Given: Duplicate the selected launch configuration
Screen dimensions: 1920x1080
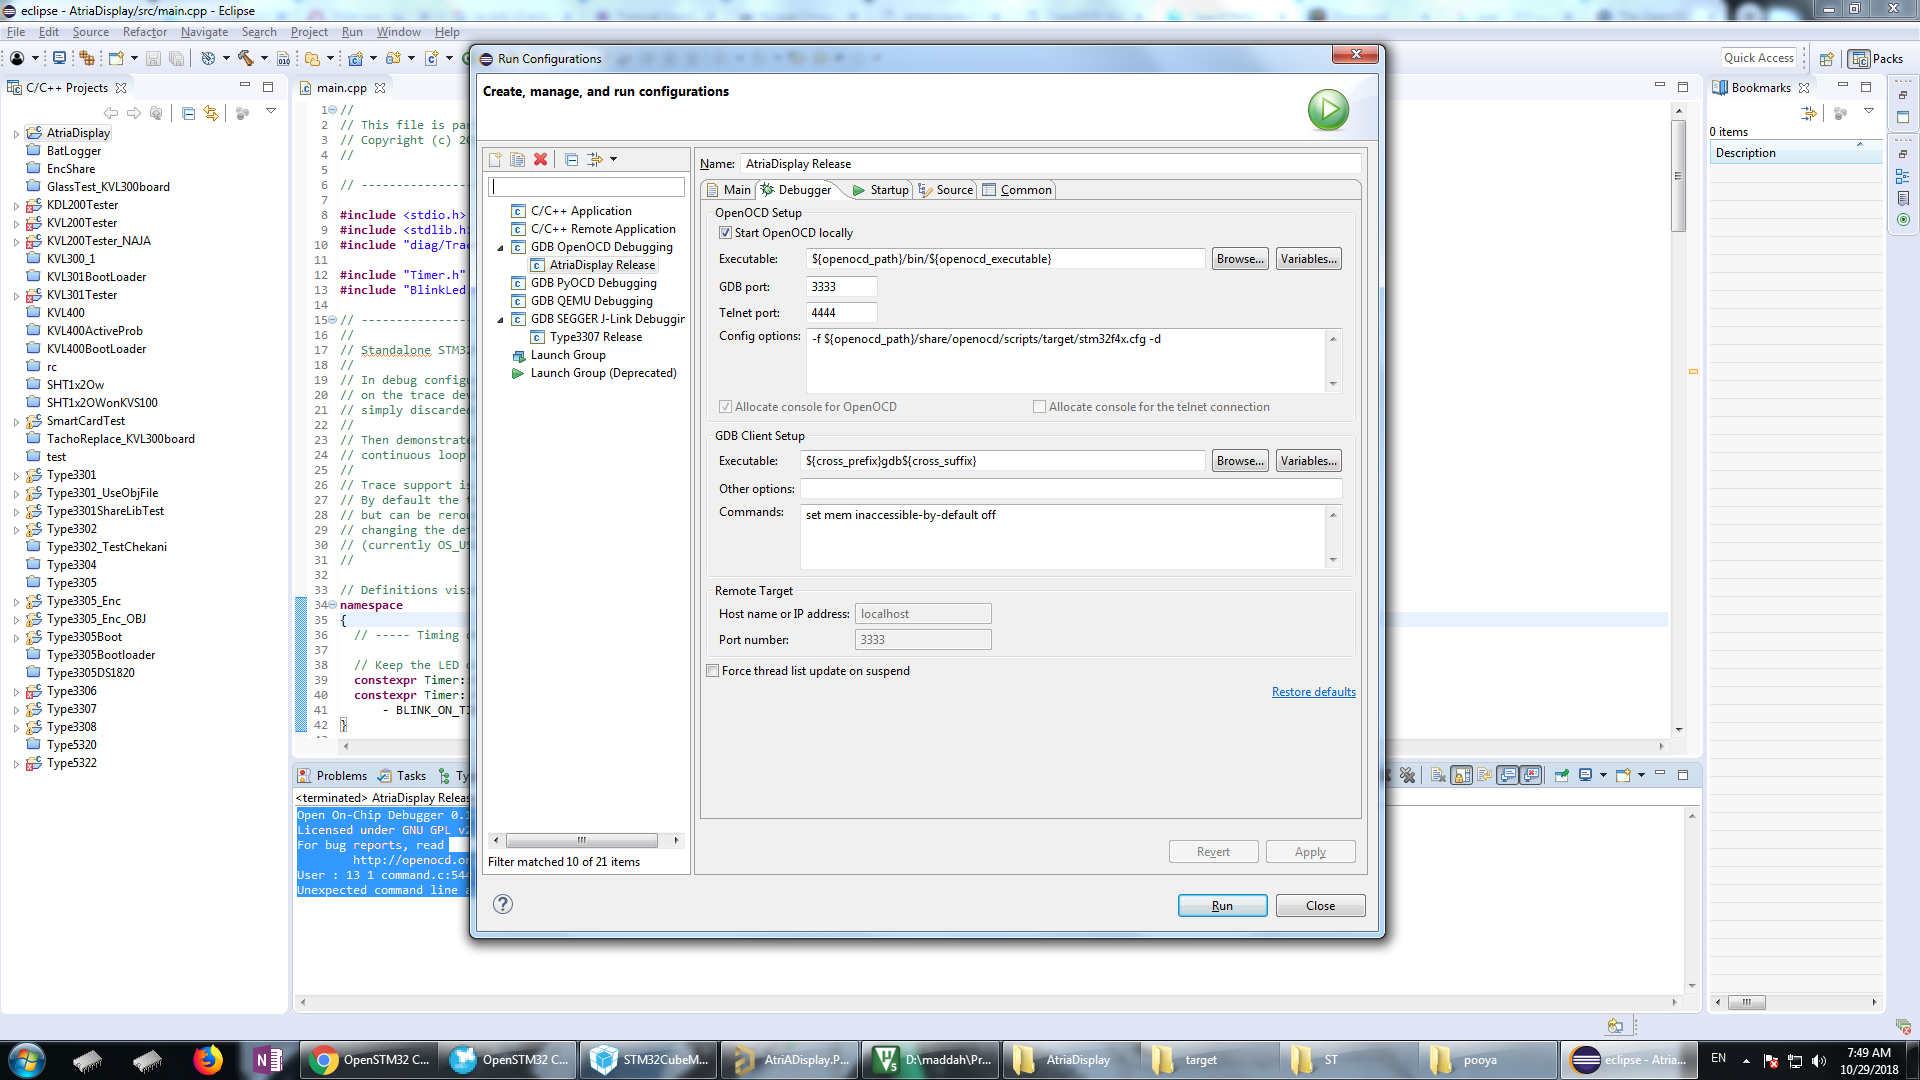Looking at the screenshot, I should coord(517,159).
